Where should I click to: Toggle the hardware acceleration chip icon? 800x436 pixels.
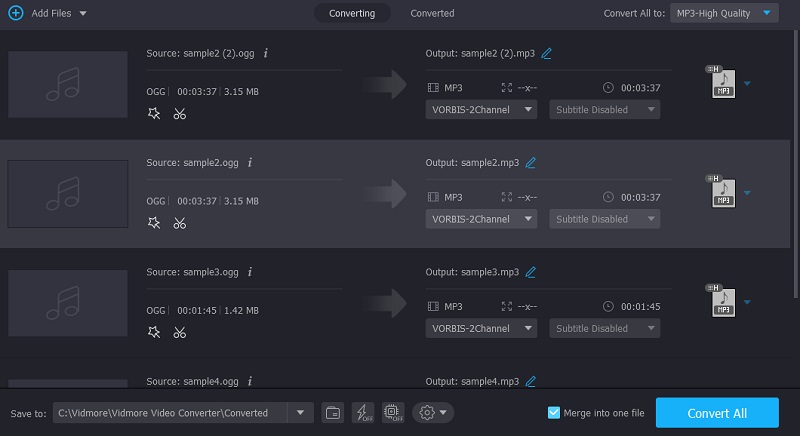coord(392,412)
